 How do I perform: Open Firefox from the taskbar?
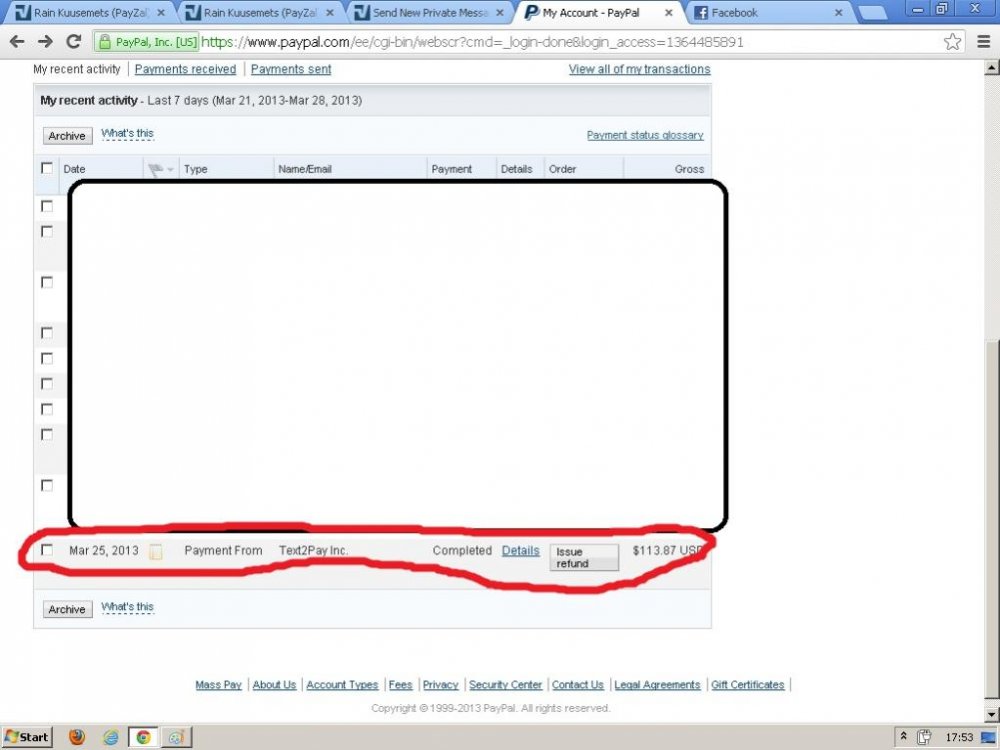[77, 737]
